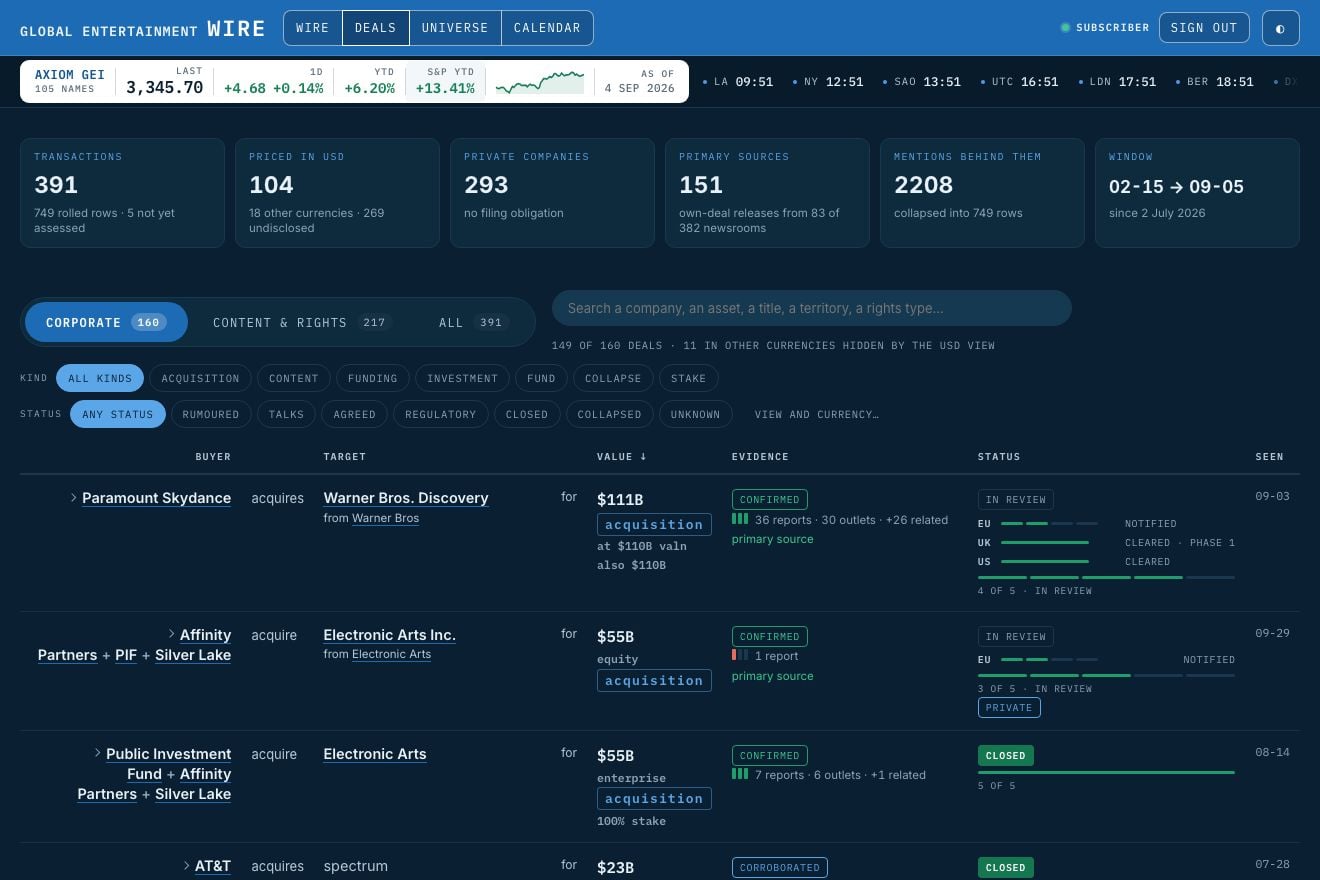Image resolution: width=1320 pixels, height=880 pixels.
Task: Click the Paramount deal 4 of 5 progress bar
Action: click(1106, 577)
